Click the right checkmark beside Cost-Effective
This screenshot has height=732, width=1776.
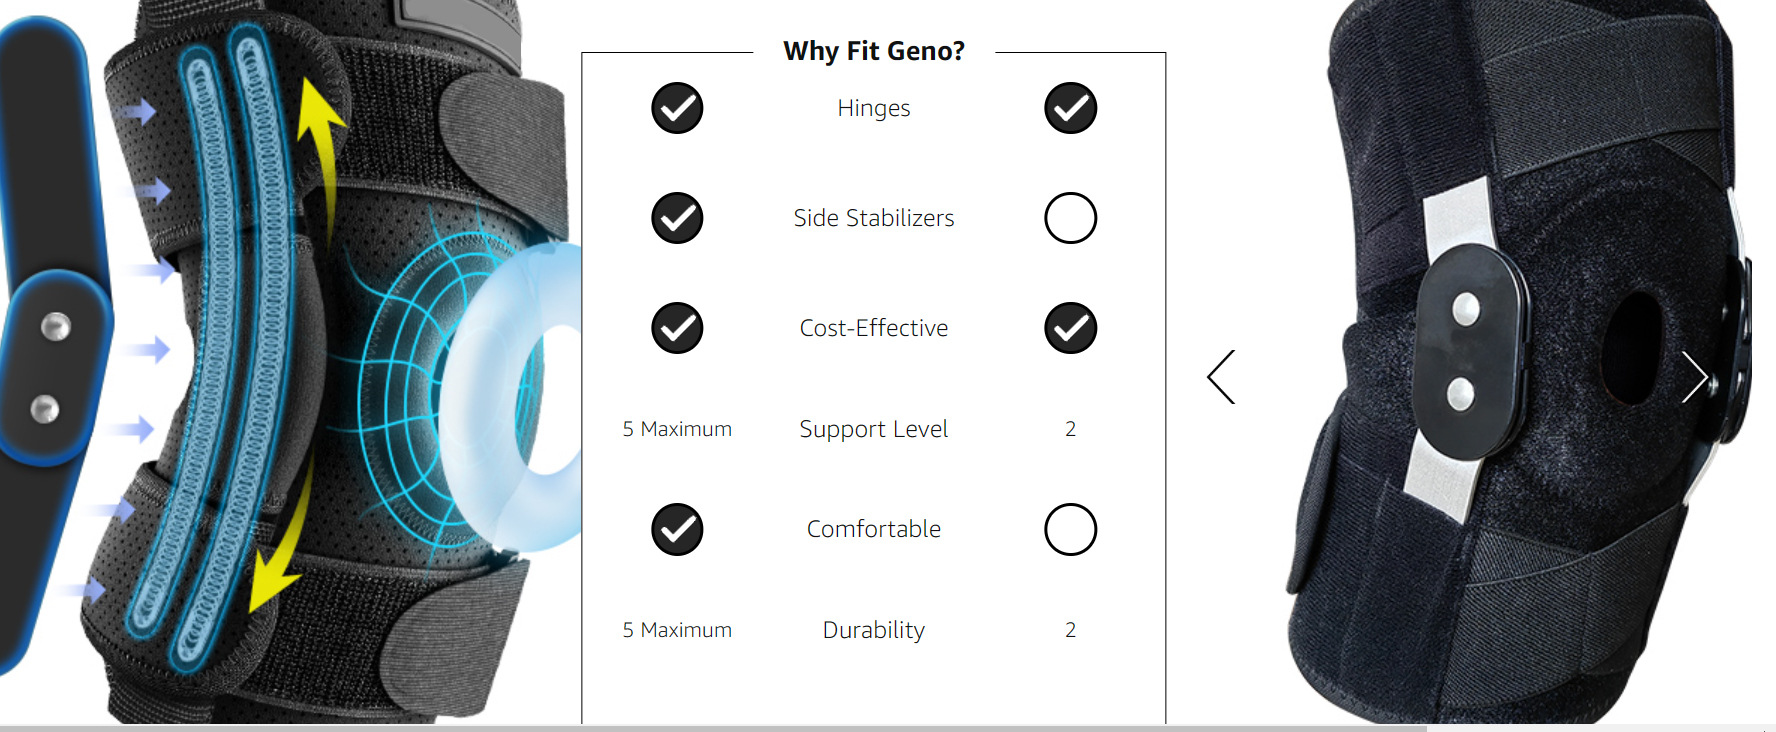[x=1070, y=328]
